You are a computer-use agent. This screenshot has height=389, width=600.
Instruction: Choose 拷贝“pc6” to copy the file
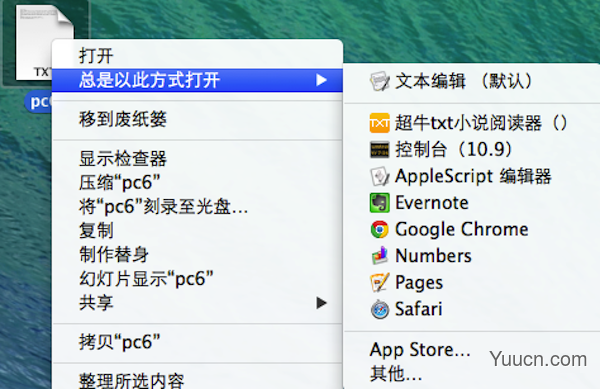click(197, 342)
